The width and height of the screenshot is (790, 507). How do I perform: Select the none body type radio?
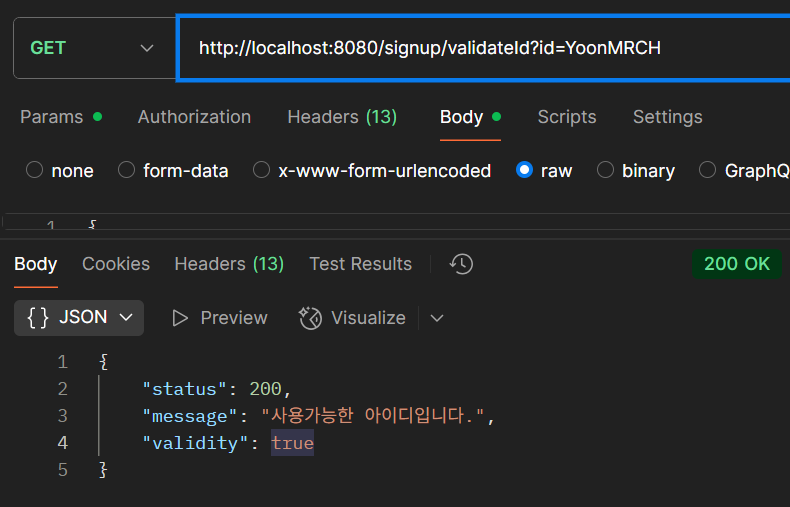click(34, 170)
